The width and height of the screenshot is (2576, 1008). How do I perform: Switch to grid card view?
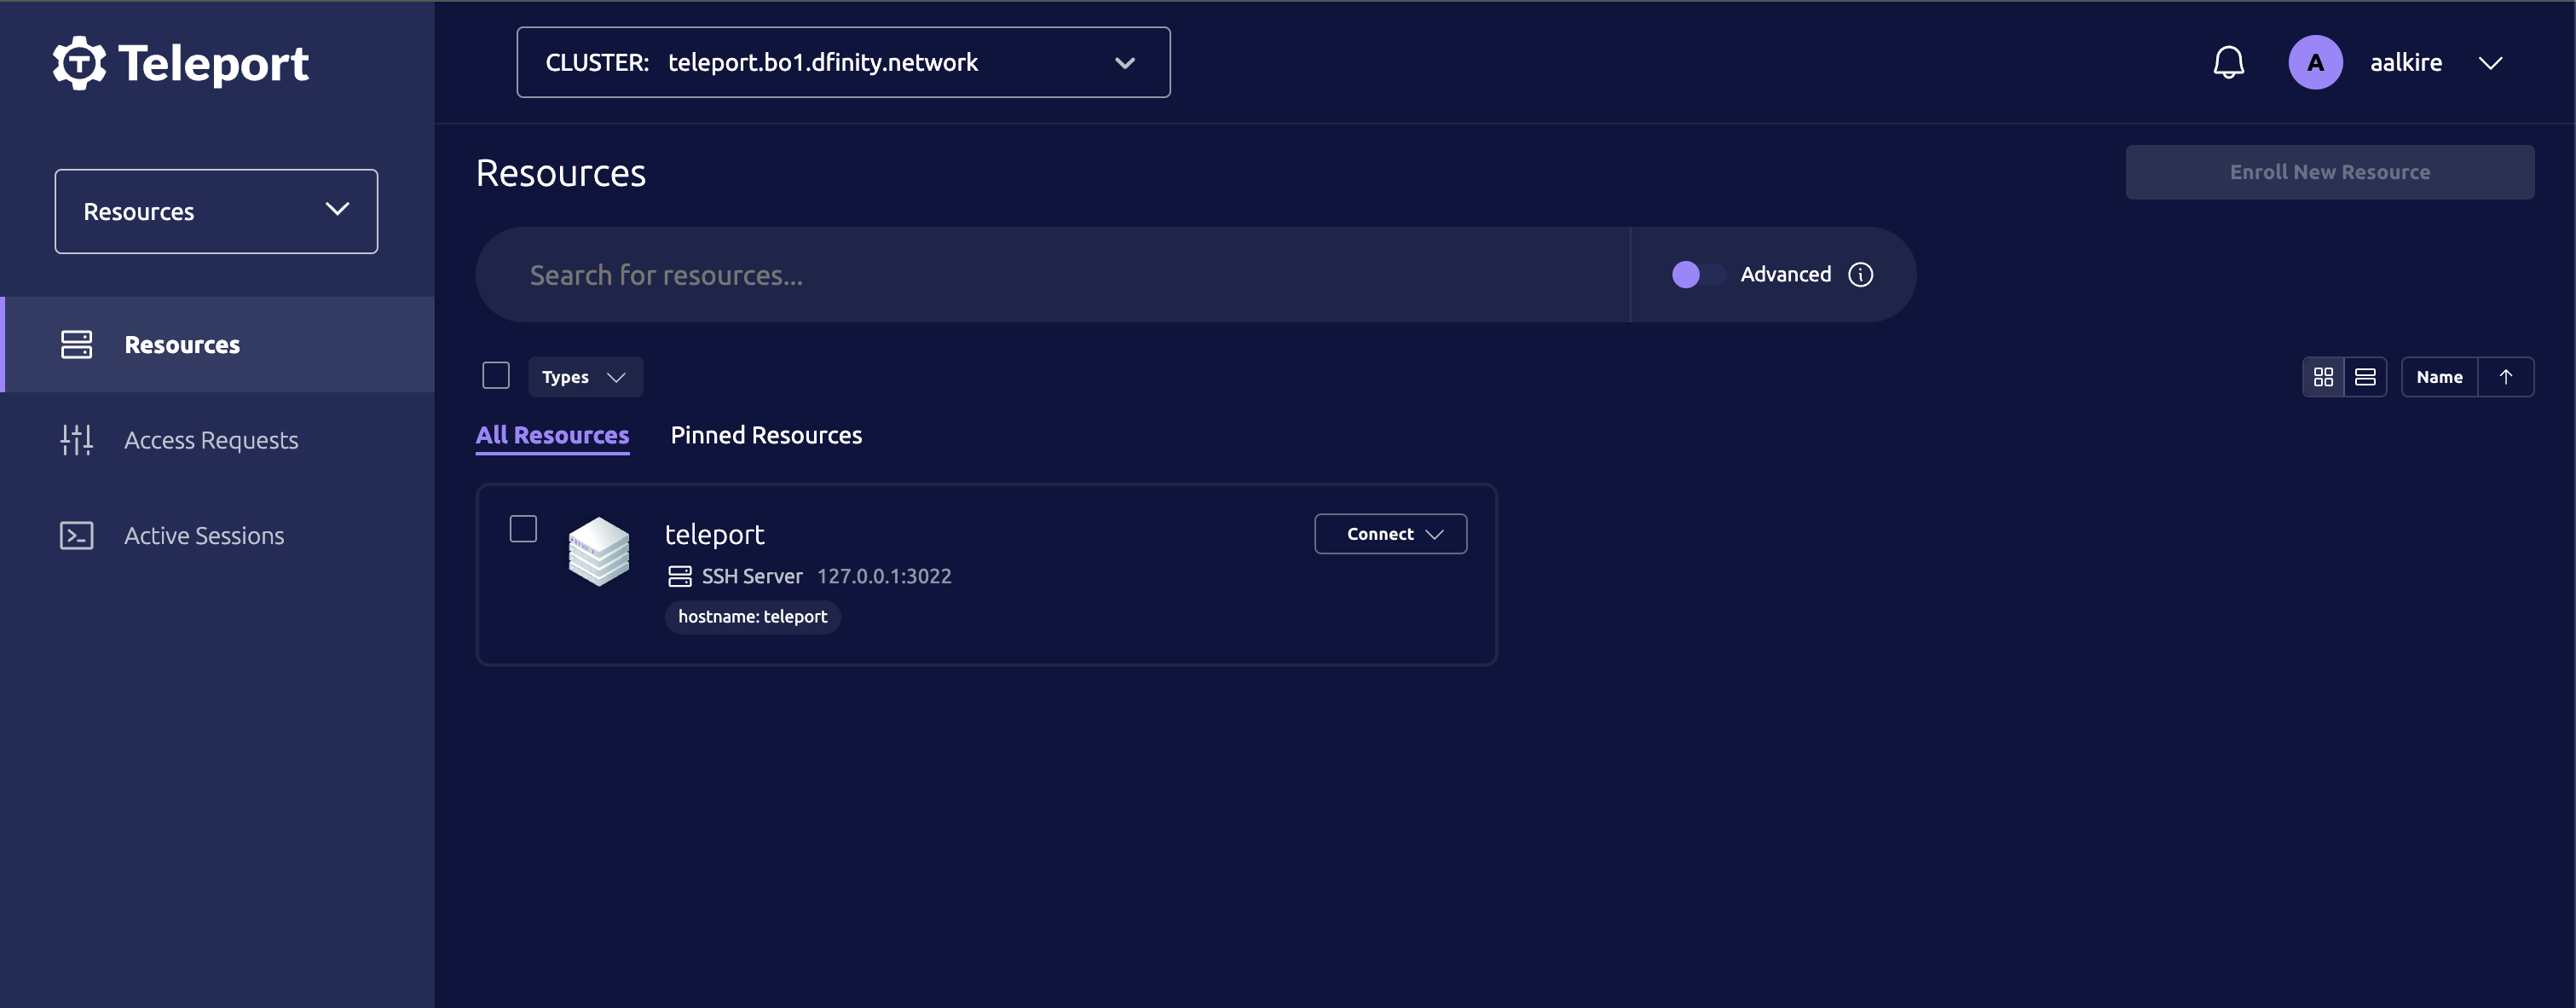click(2323, 377)
